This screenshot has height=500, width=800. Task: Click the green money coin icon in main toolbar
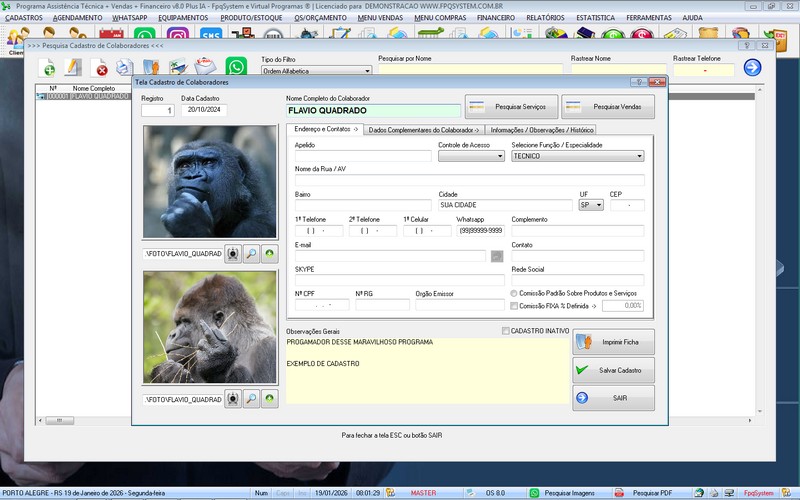pyautogui.click(x=613, y=35)
